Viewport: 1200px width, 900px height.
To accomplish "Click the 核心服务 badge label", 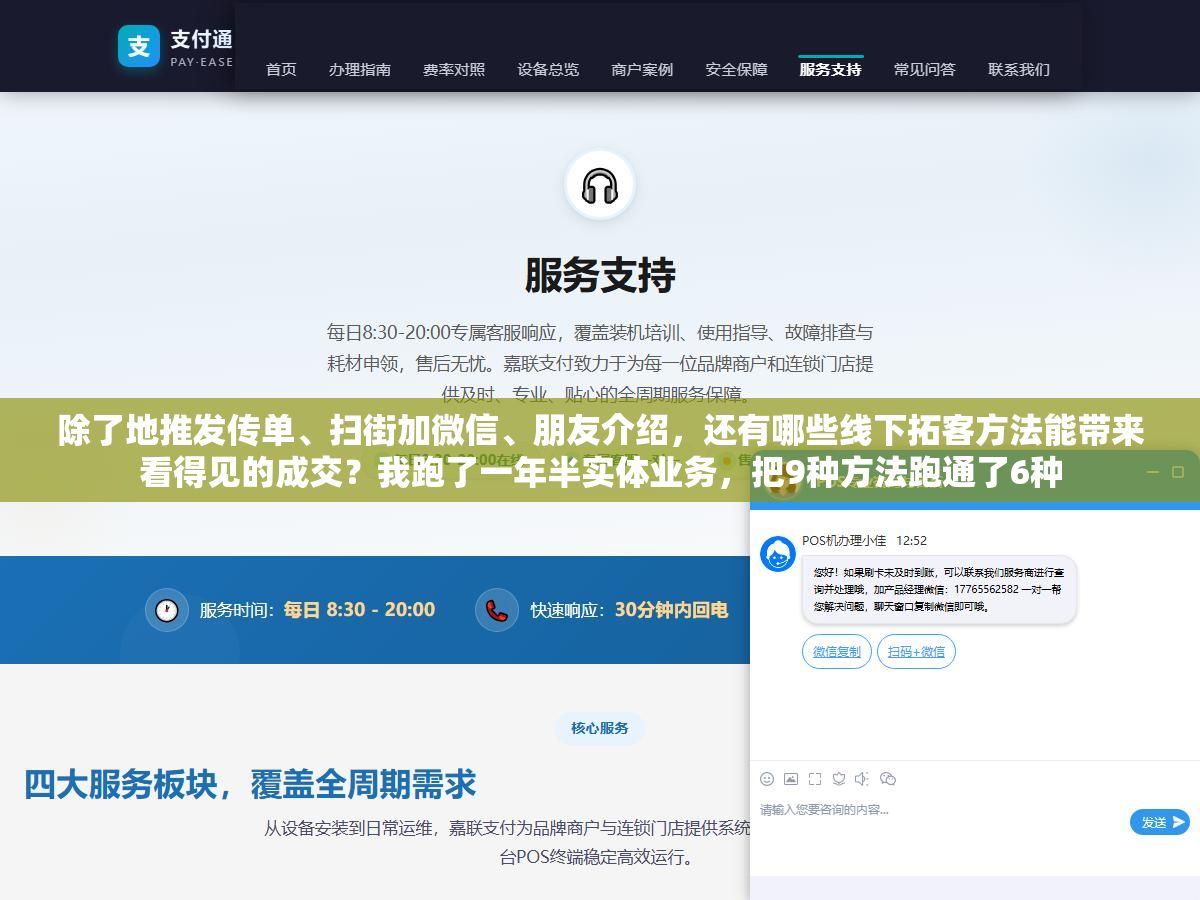I will 600,728.
